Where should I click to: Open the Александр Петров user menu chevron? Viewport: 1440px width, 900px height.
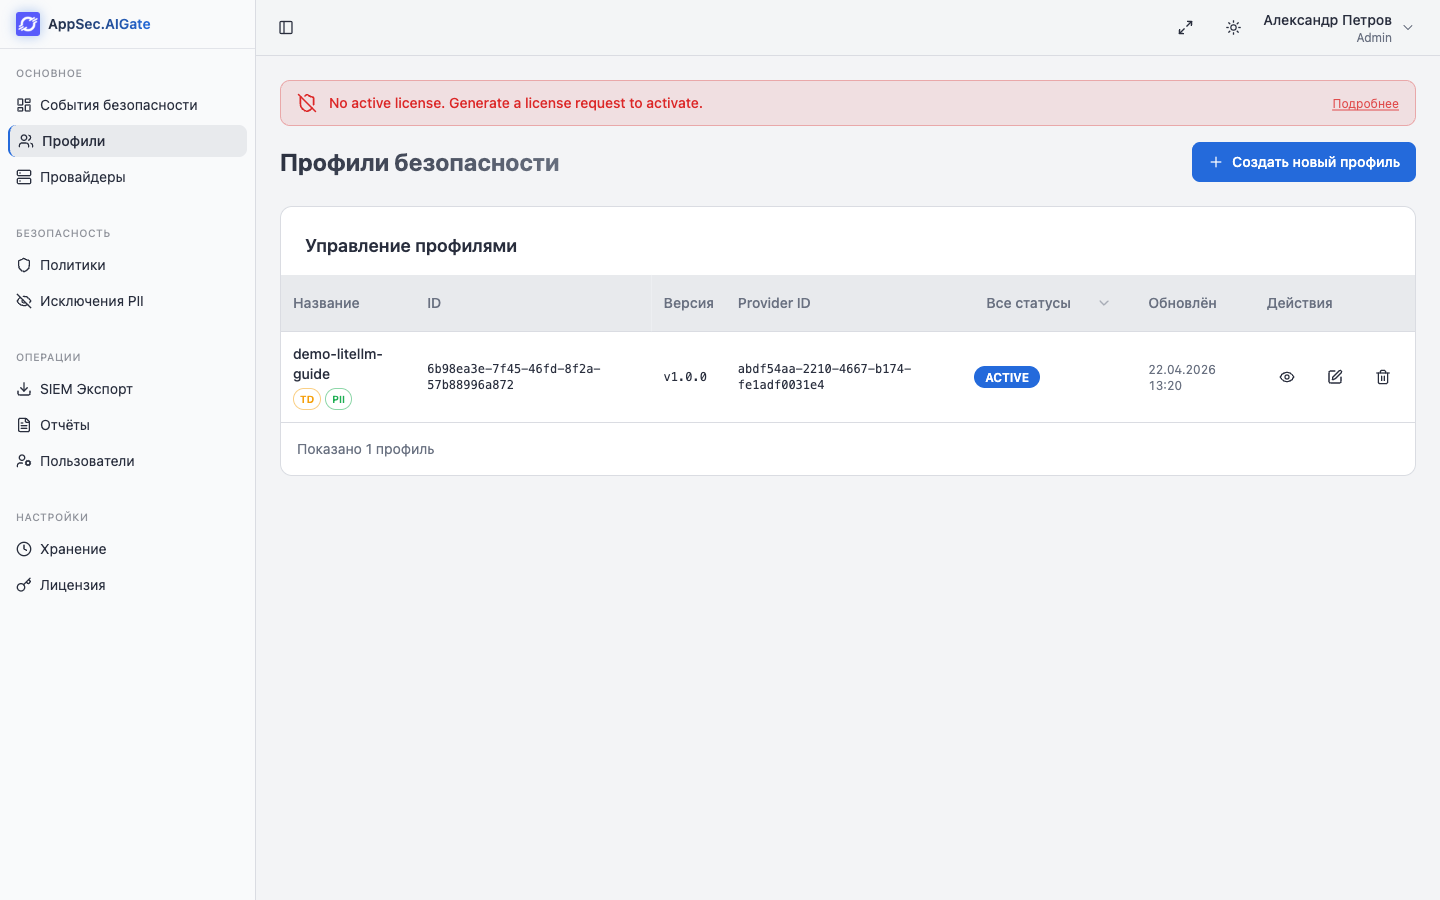(1408, 28)
